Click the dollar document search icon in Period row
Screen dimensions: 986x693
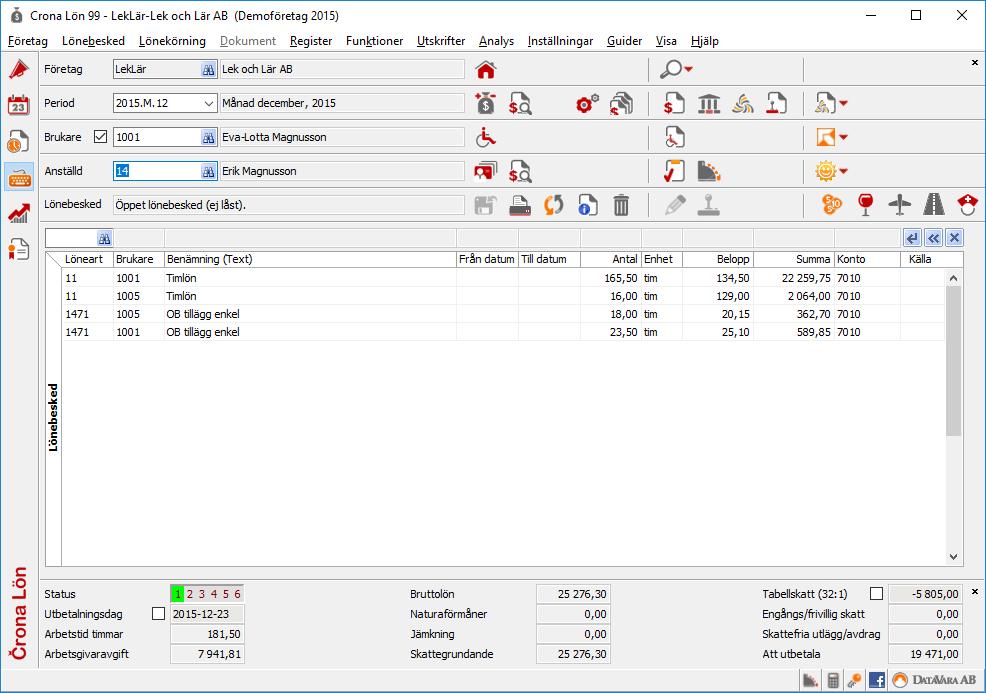tap(520, 103)
